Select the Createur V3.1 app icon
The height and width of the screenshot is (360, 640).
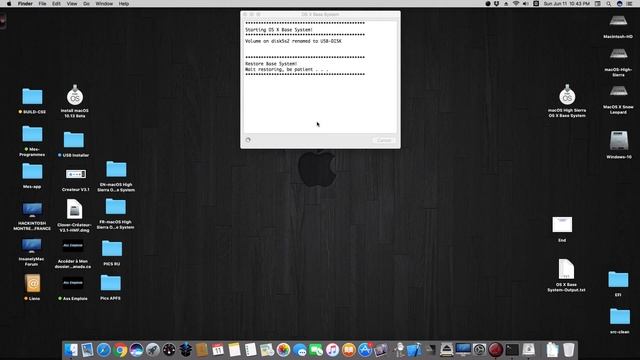(x=76, y=174)
